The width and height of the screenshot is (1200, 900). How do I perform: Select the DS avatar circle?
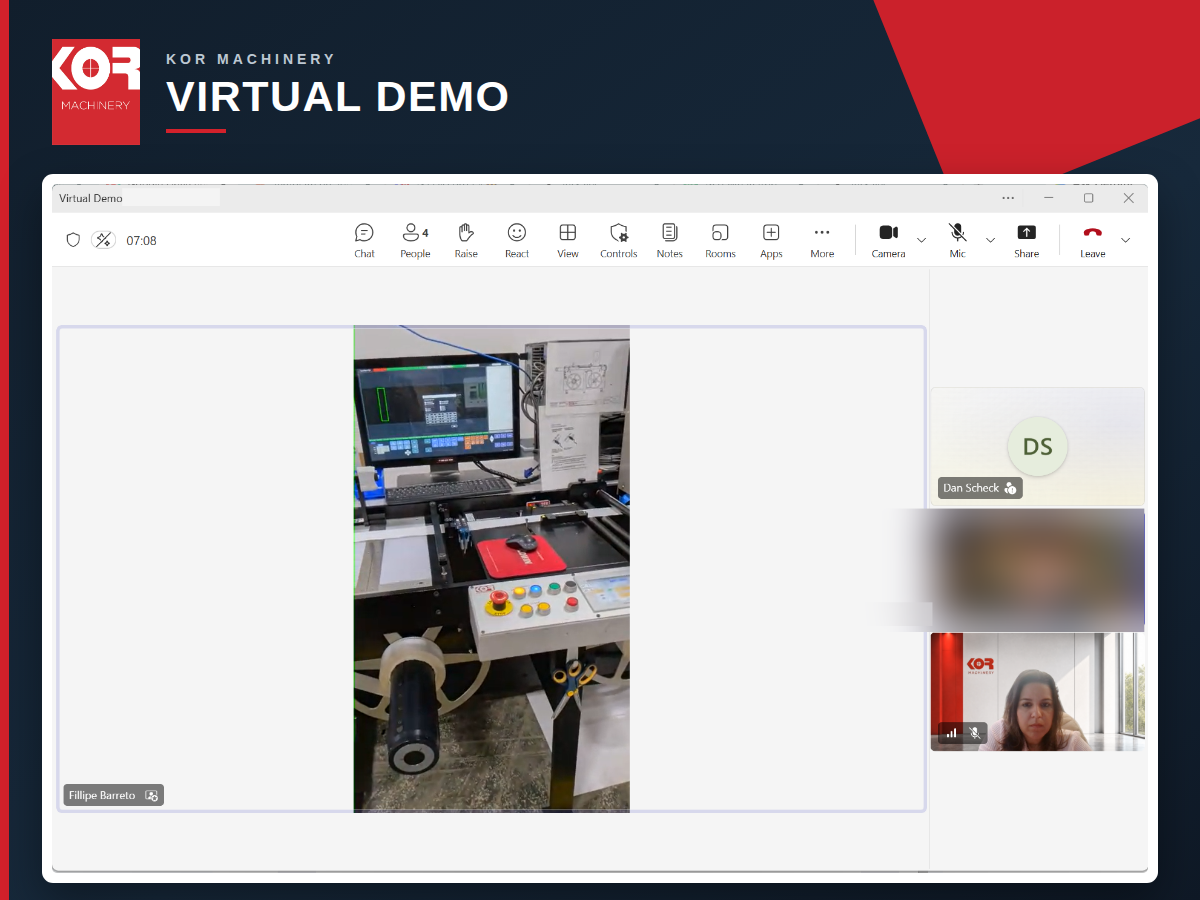(x=1038, y=446)
